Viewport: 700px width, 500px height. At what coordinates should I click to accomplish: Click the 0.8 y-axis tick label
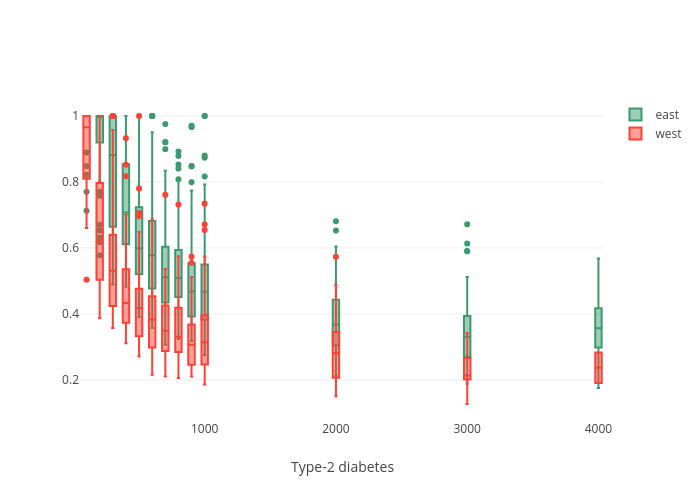[69, 181]
